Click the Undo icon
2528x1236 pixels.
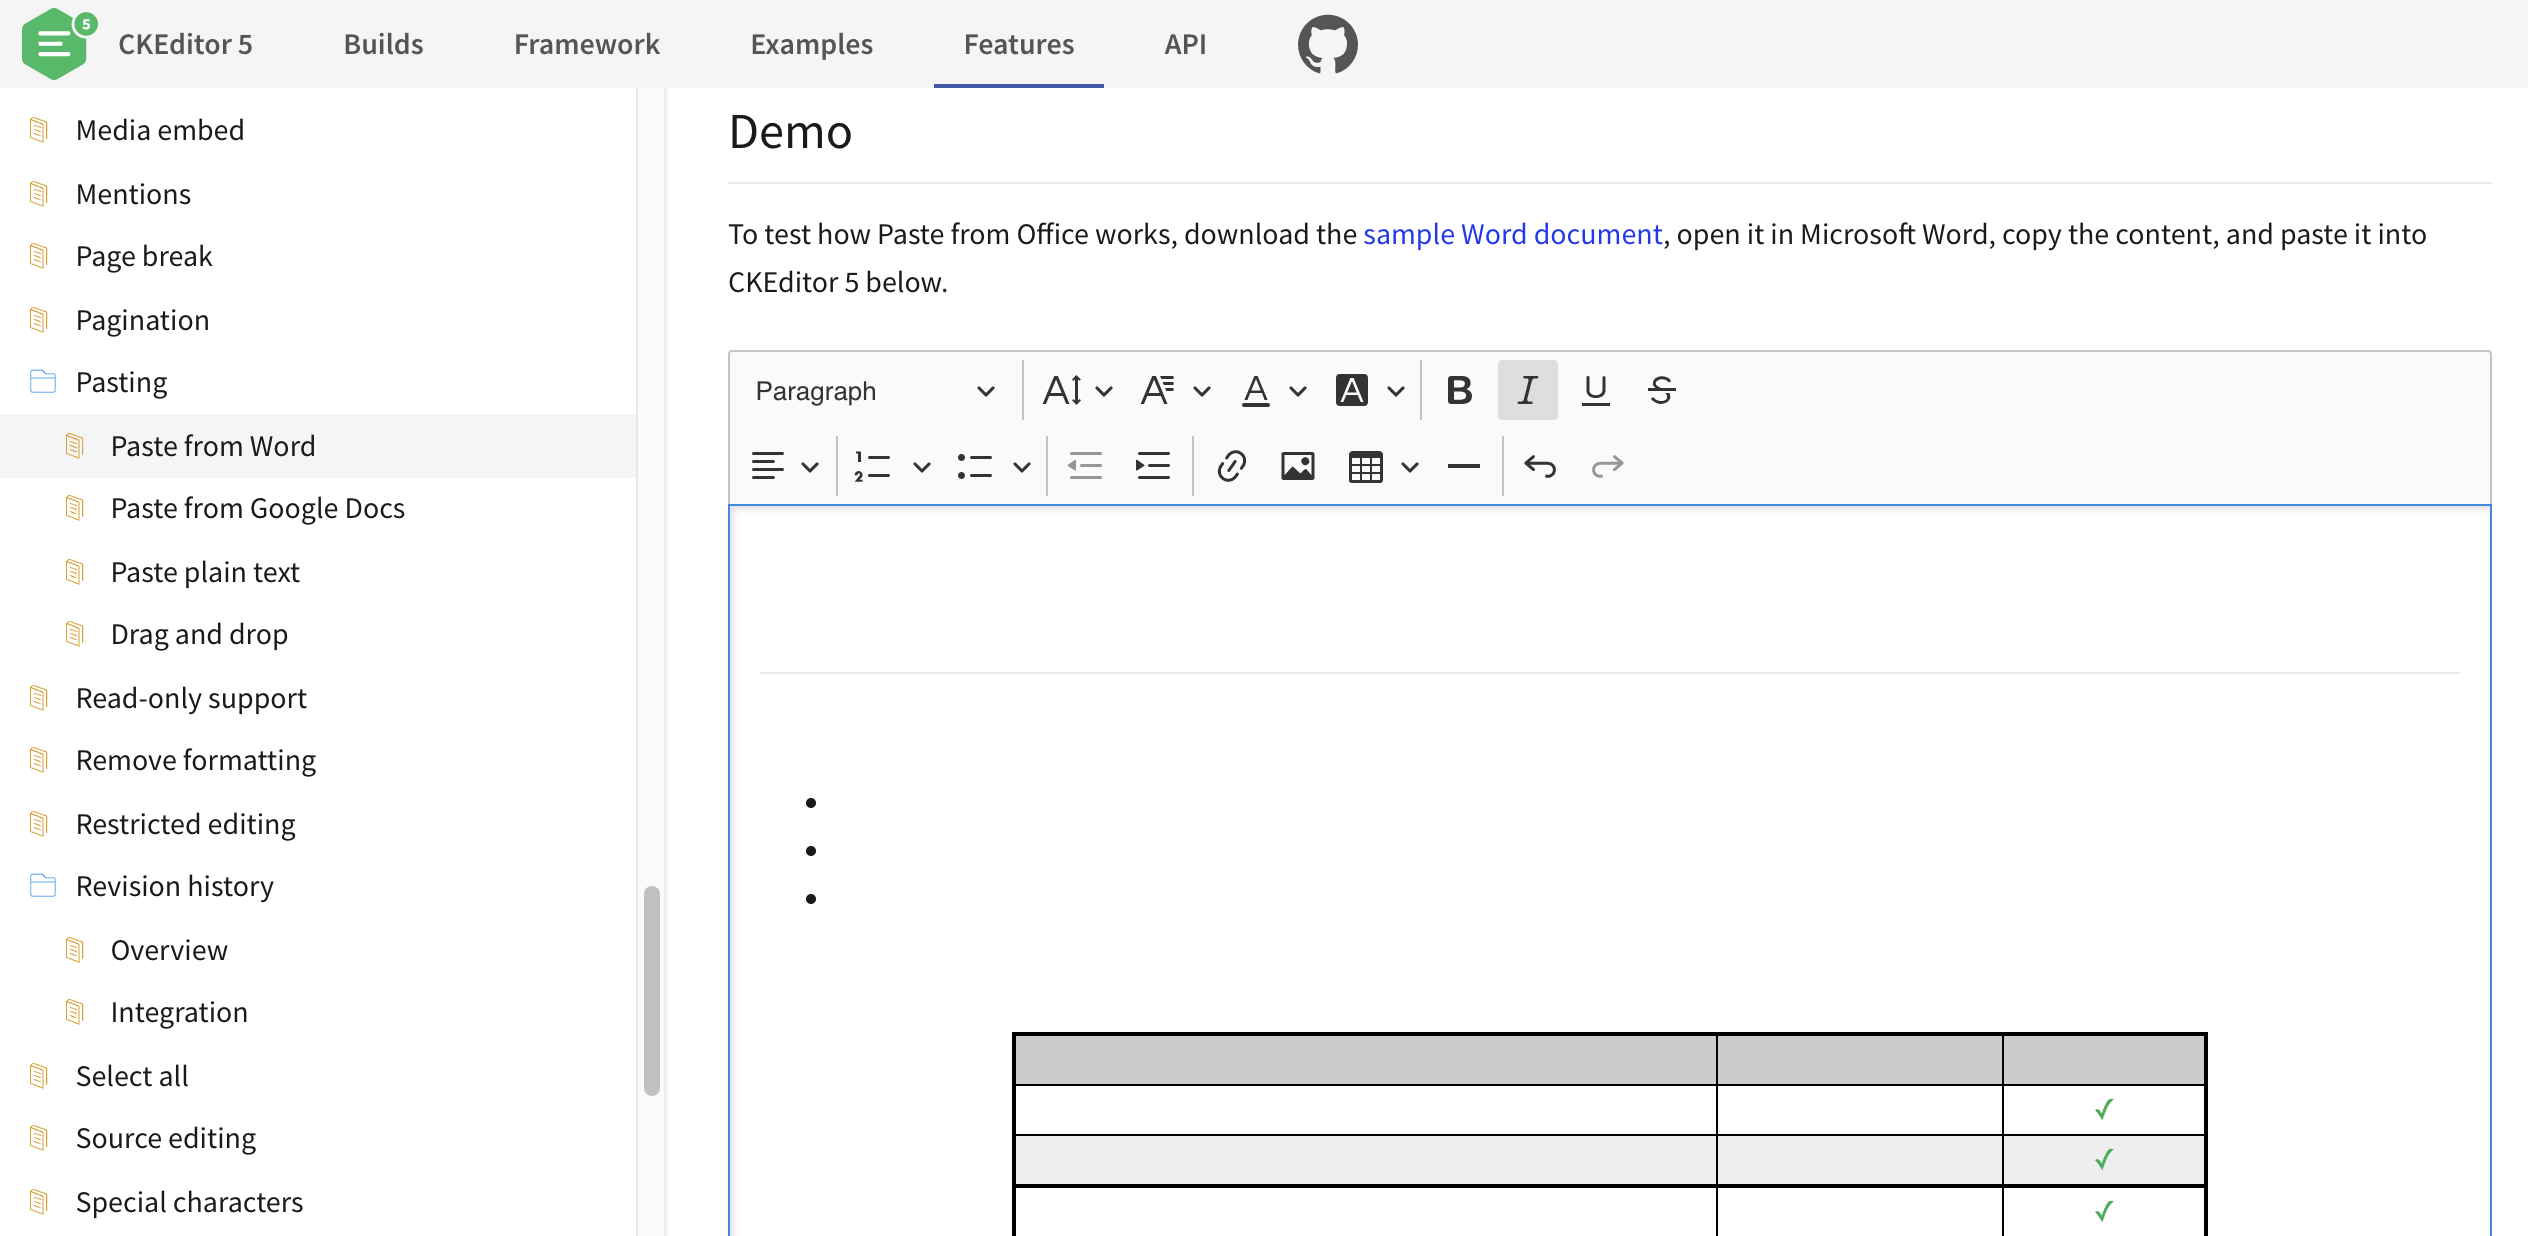point(1540,466)
